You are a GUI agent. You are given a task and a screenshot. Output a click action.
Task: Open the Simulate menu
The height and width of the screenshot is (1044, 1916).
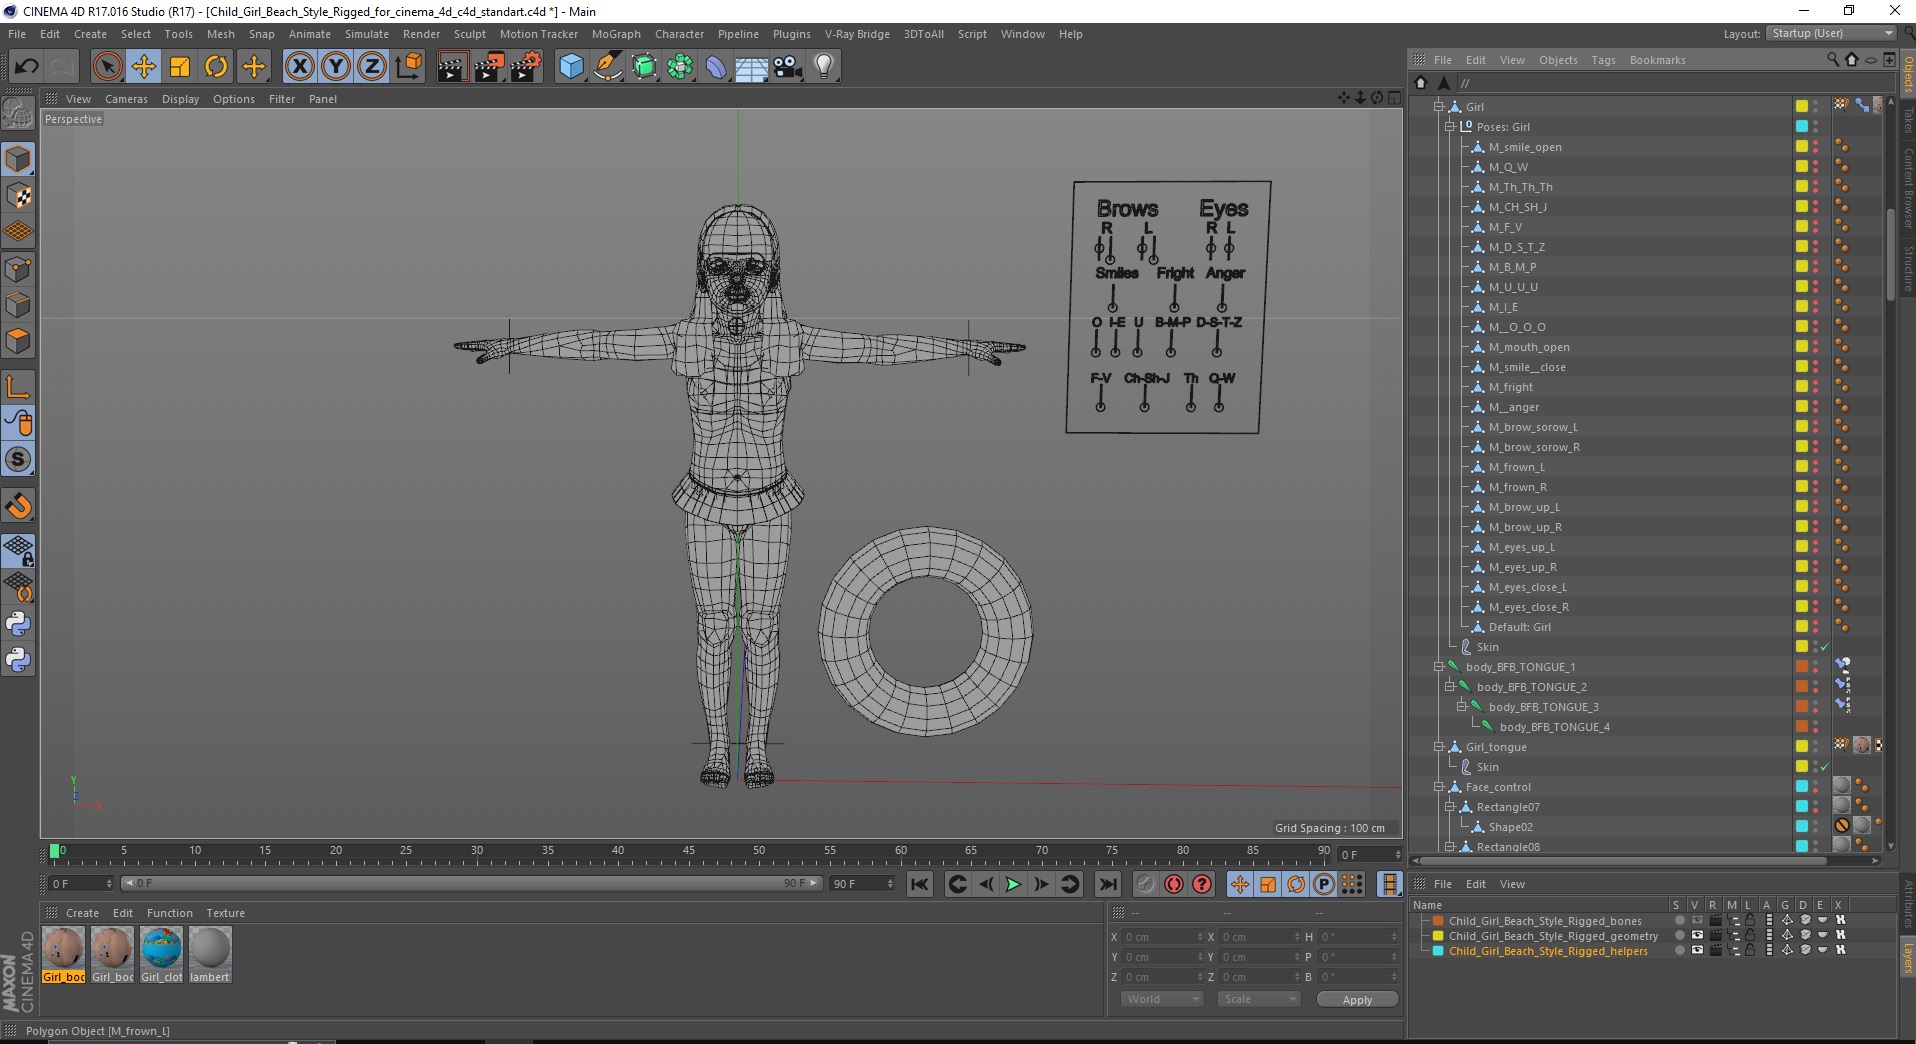tap(367, 34)
